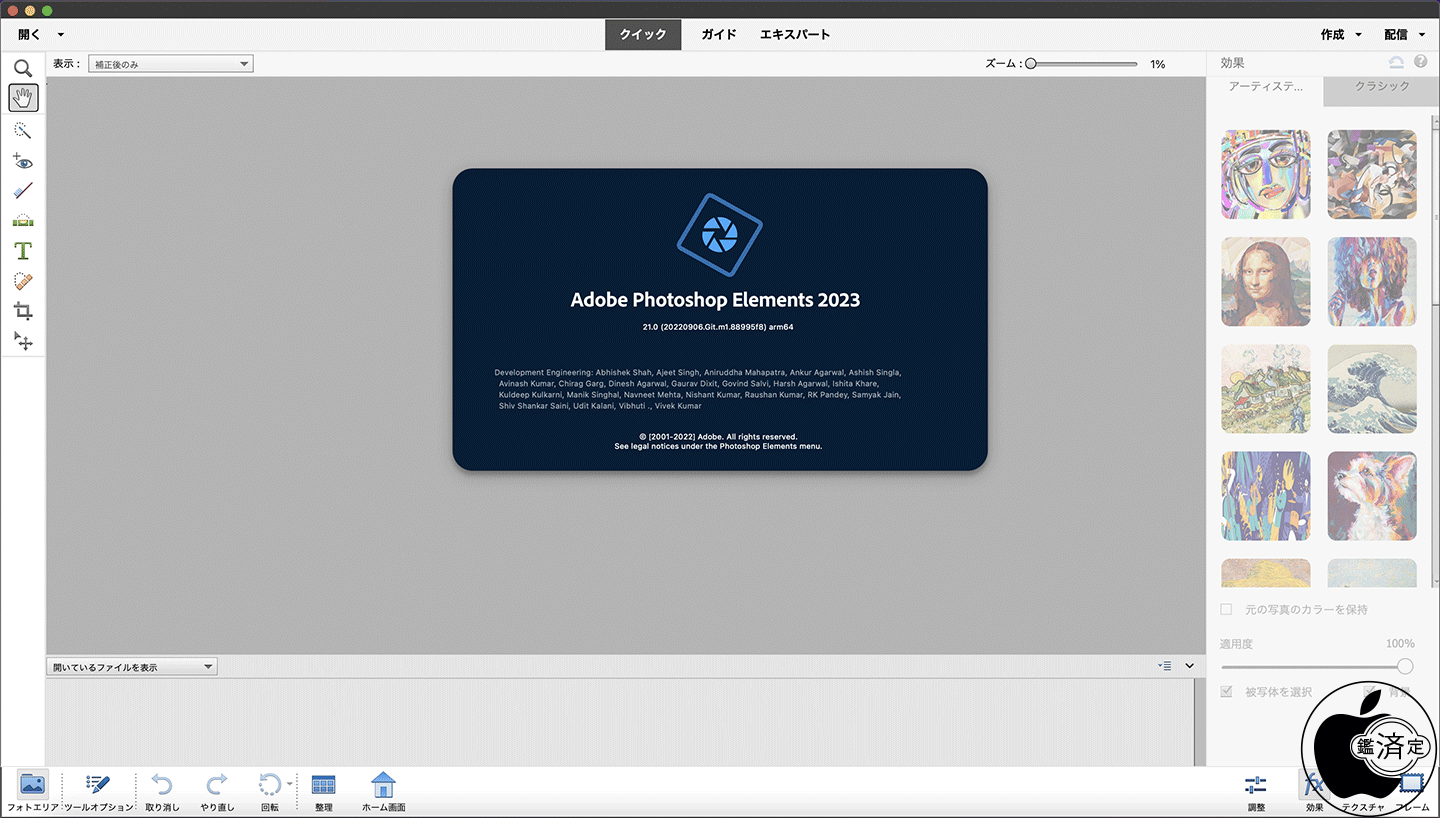
Task: Click the 100% 適用度 value
Action: coord(1400,644)
